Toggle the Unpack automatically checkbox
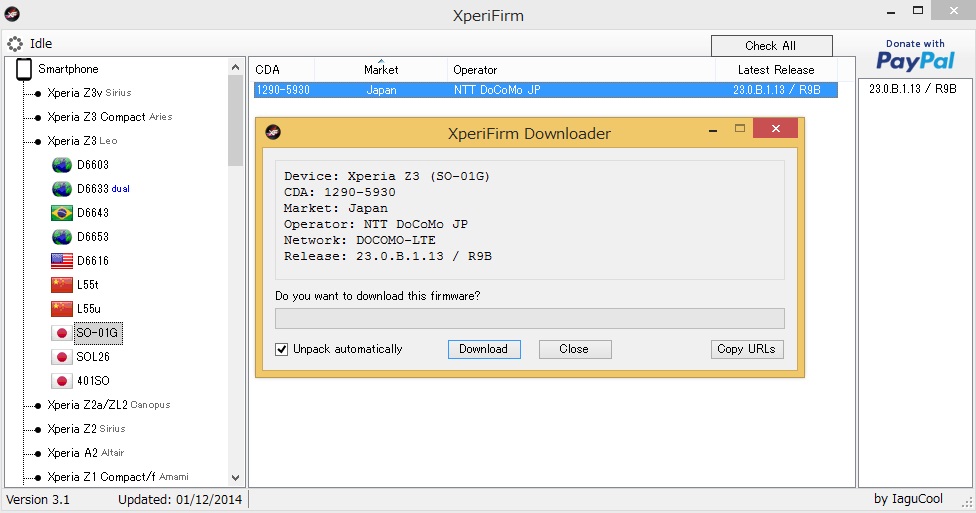Screen dimensions: 976x513 point(281,349)
